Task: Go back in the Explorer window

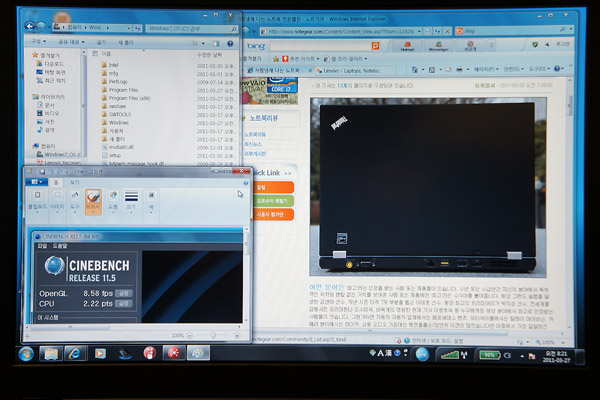Action: pyautogui.click(x=30, y=26)
